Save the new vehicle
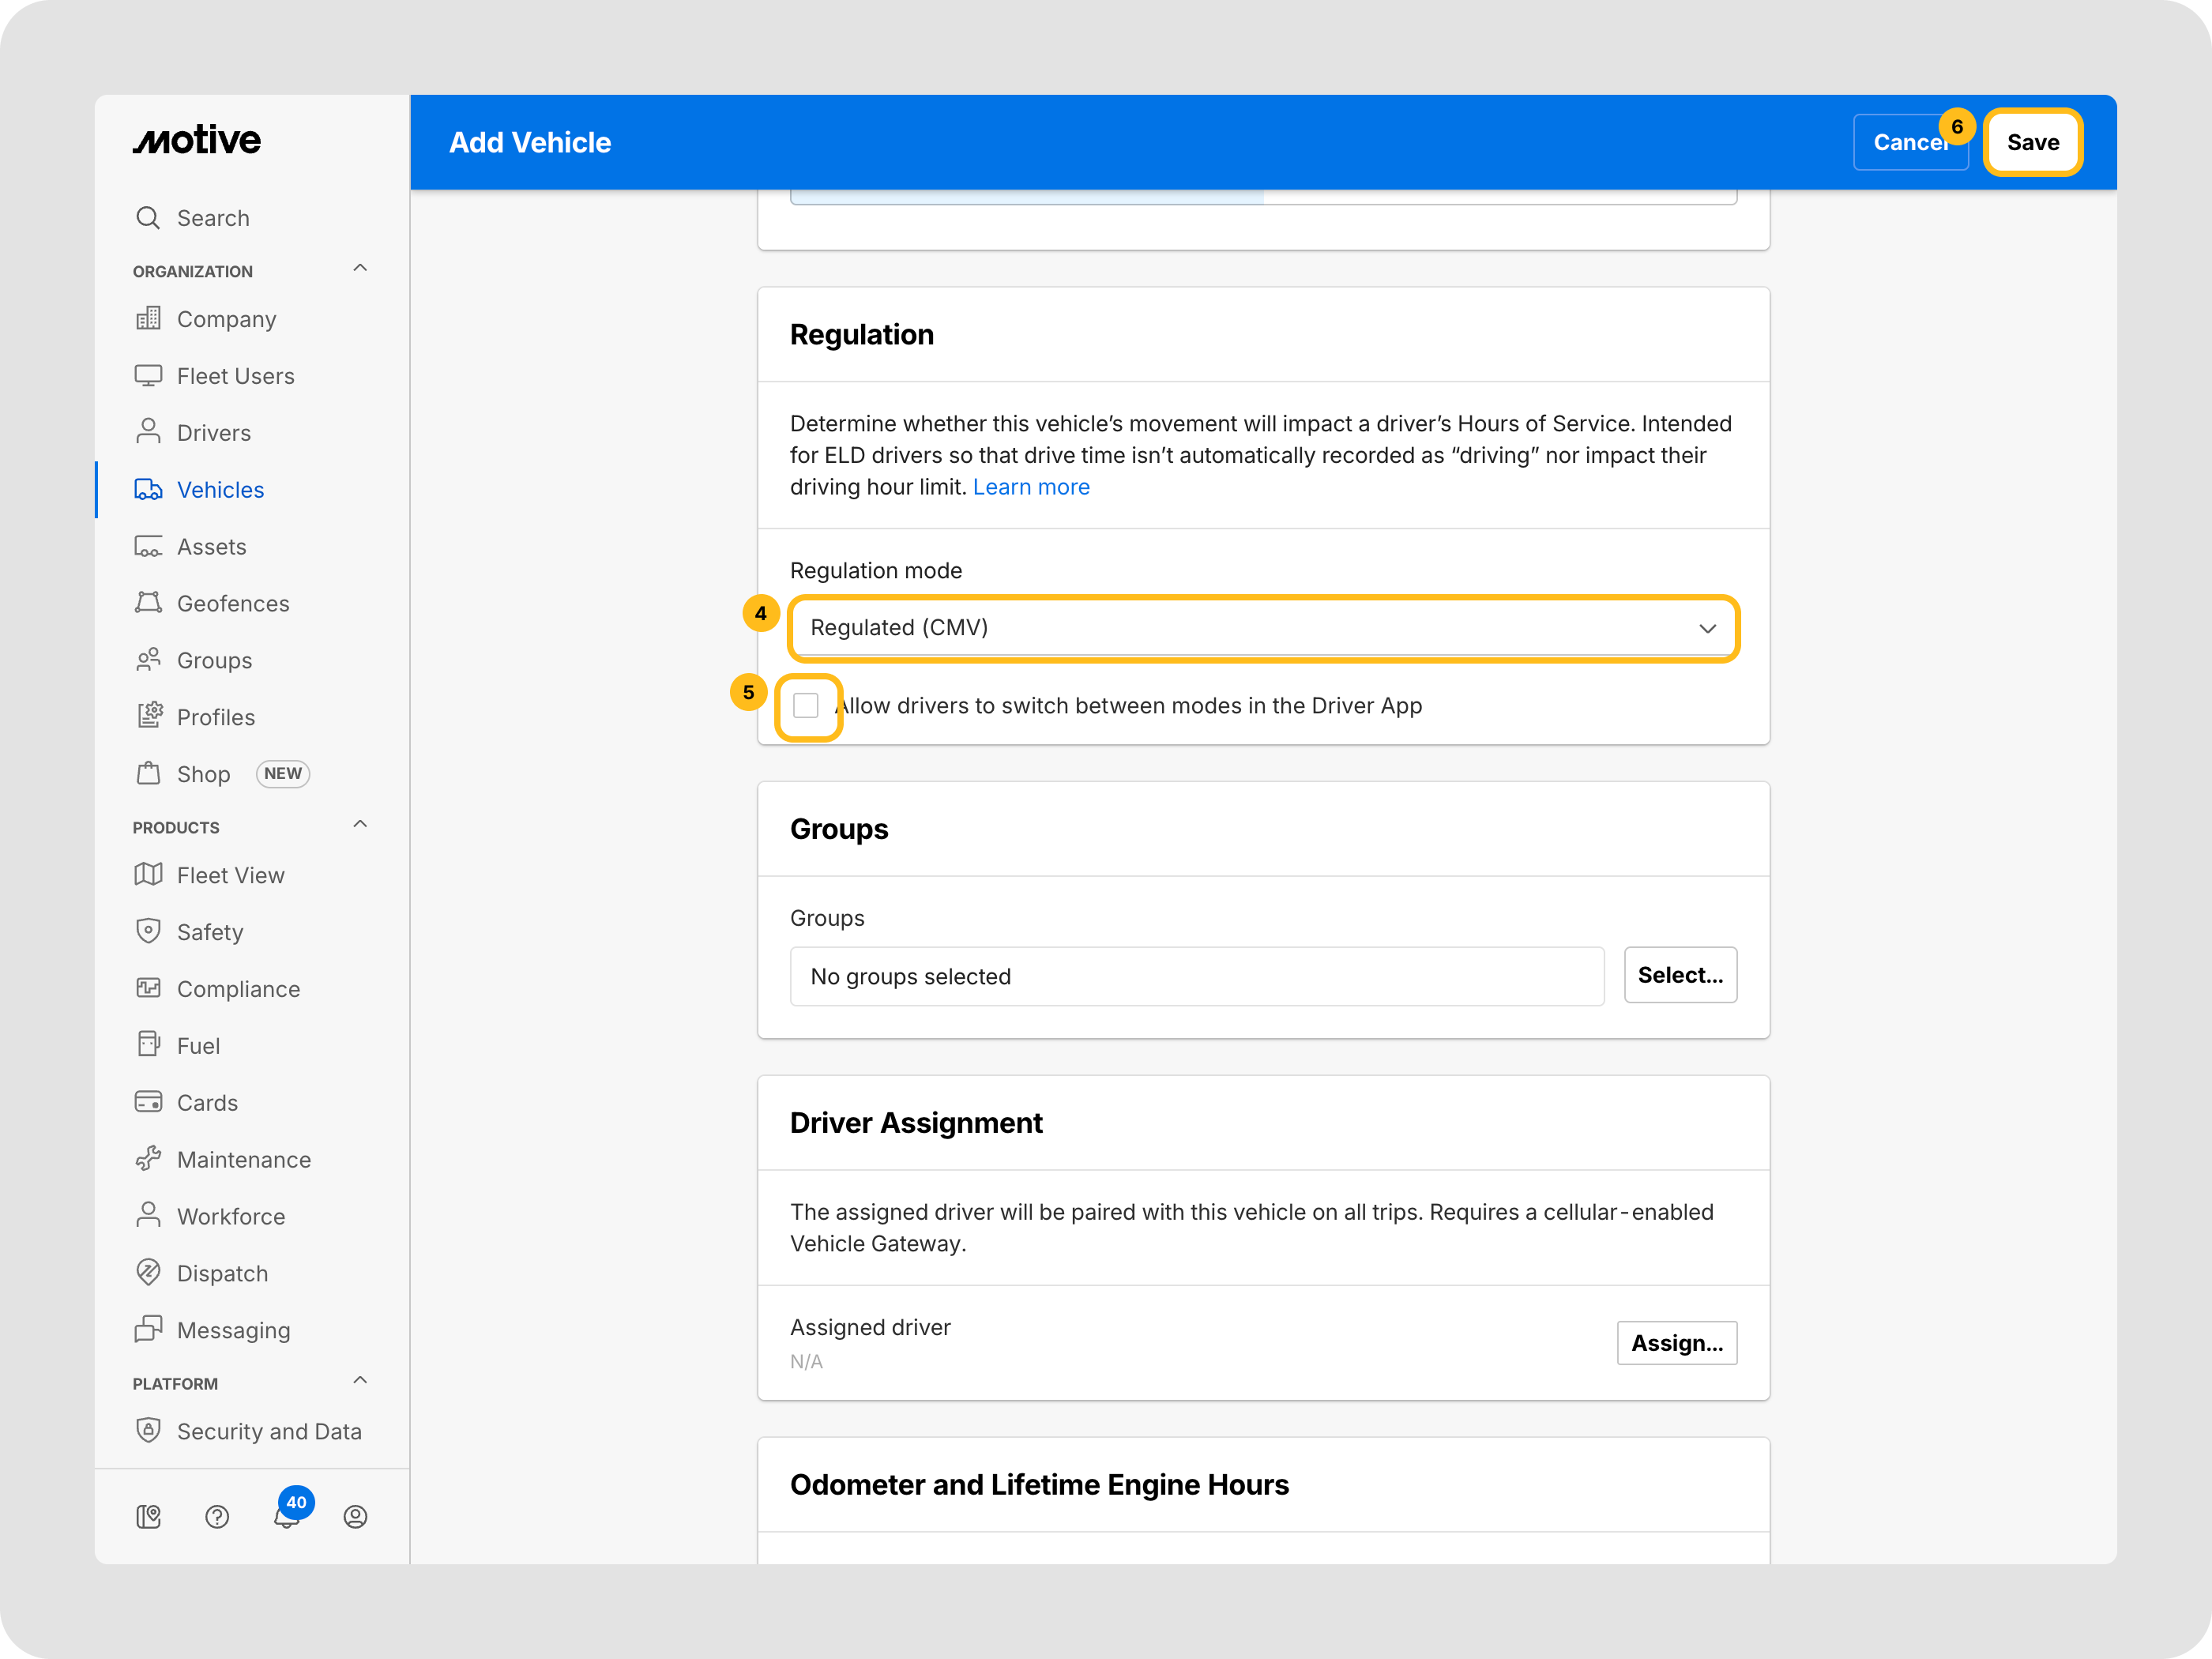Viewport: 2212px width, 1659px height. [2032, 142]
